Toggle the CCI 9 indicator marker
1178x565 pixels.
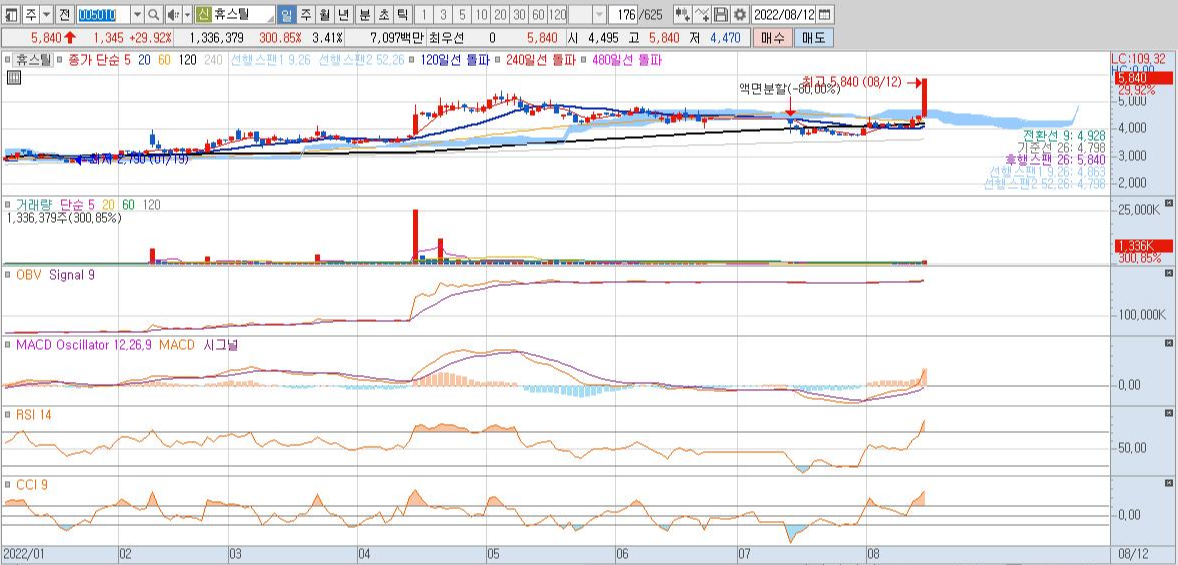tap(8, 485)
